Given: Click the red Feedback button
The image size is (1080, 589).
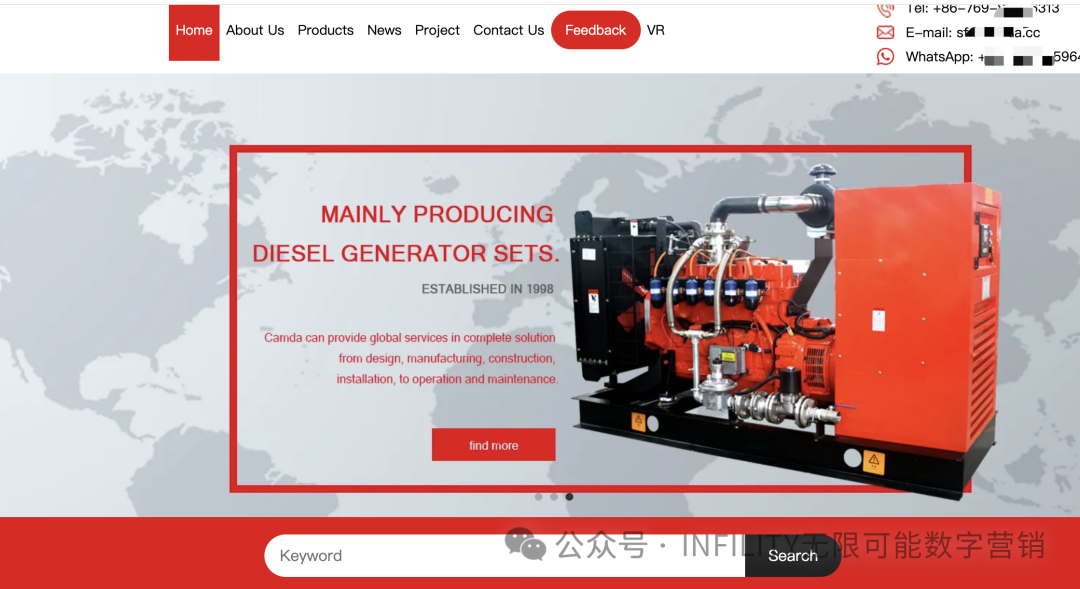Looking at the screenshot, I should tap(596, 30).
